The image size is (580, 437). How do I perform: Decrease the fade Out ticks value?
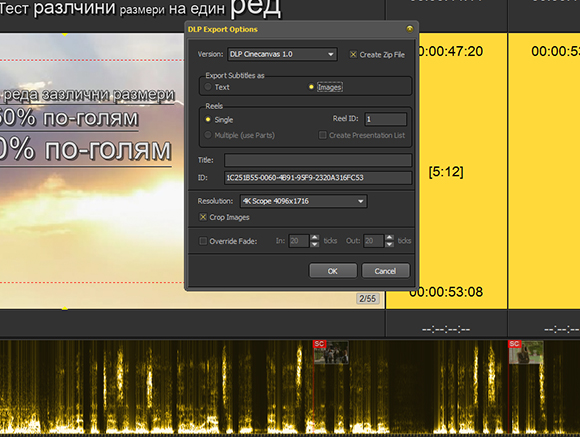point(390,244)
